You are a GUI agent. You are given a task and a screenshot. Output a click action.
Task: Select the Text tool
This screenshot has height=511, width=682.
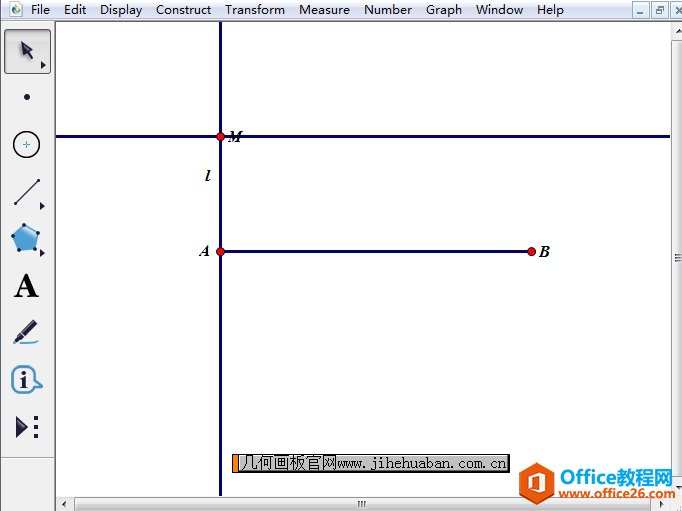26,286
